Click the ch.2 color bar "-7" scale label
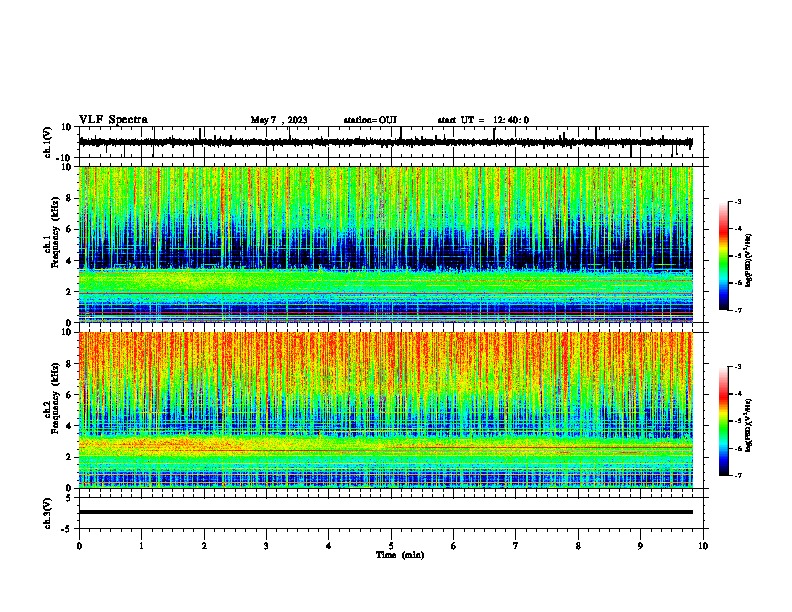The width and height of the screenshot is (792, 612). [737, 475]
